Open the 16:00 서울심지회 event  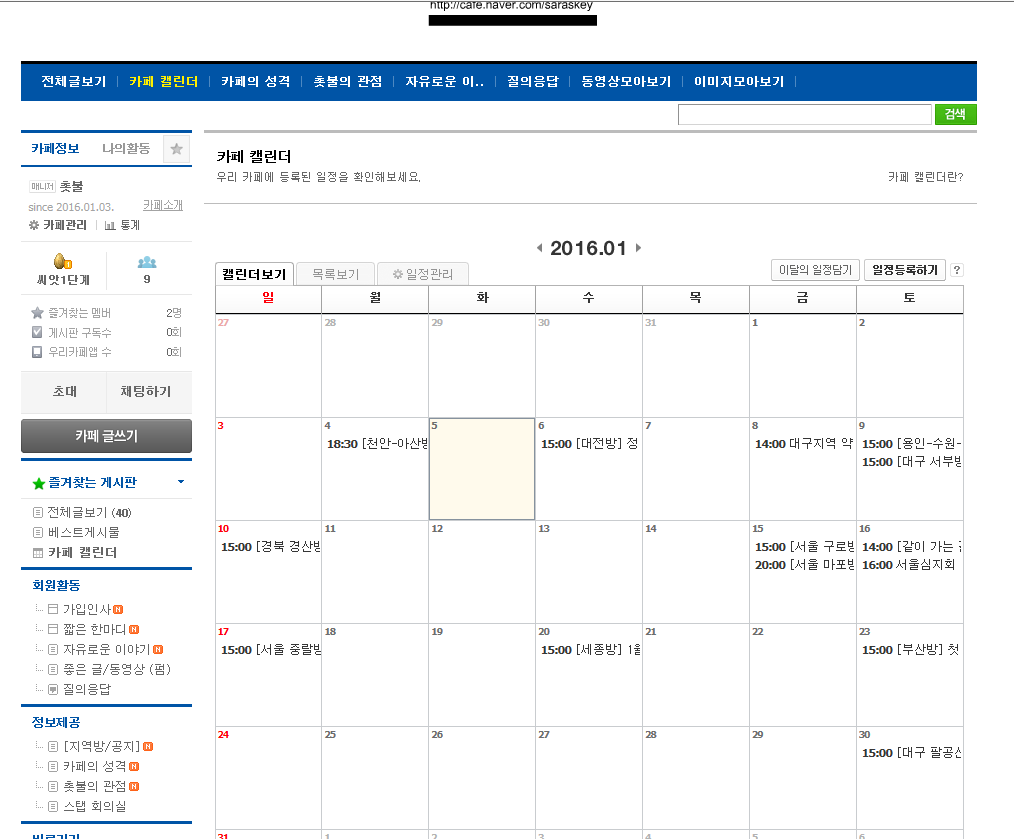tap(909, 565)
